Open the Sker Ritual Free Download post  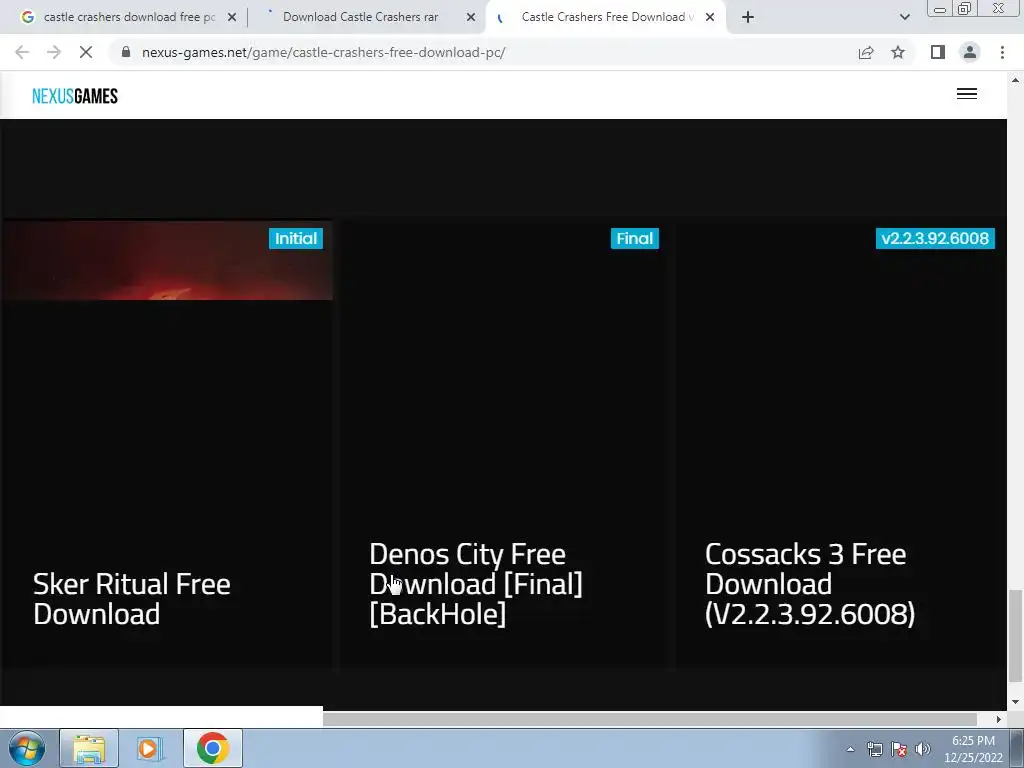pos(131,599)
